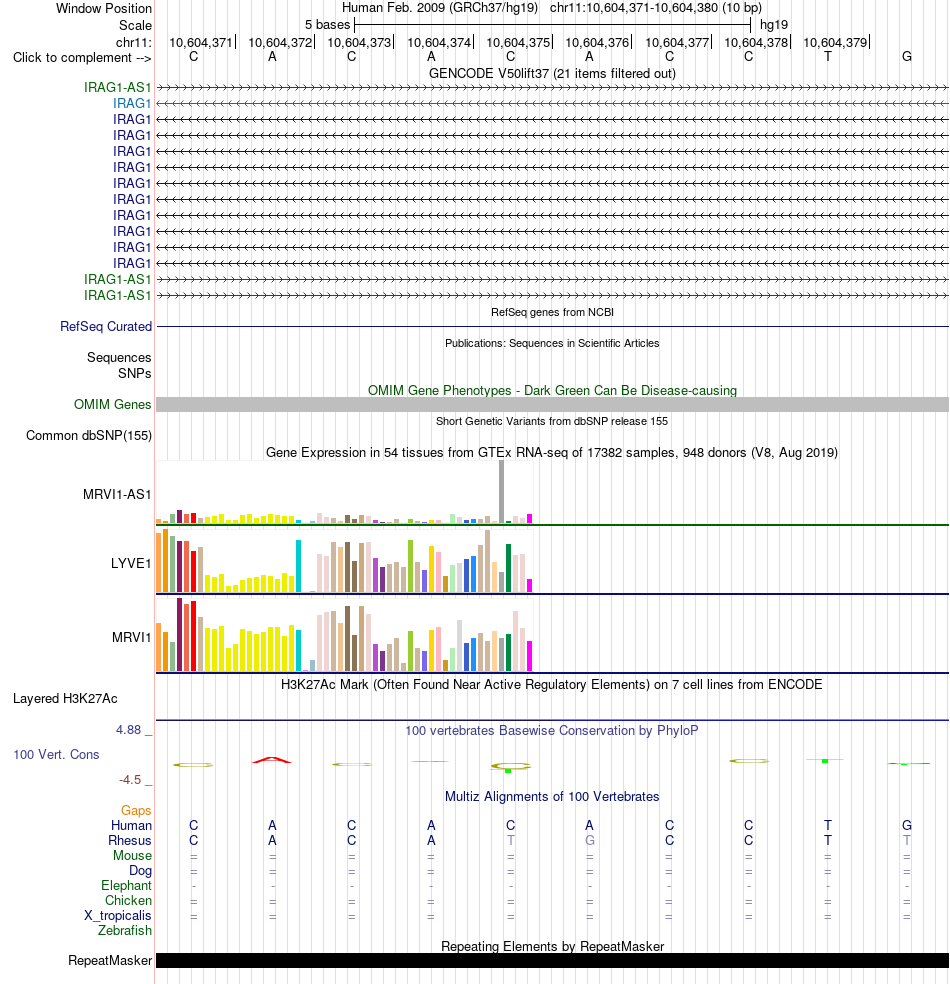Click the '5 bases' scale bar text

tap(328, 25)
